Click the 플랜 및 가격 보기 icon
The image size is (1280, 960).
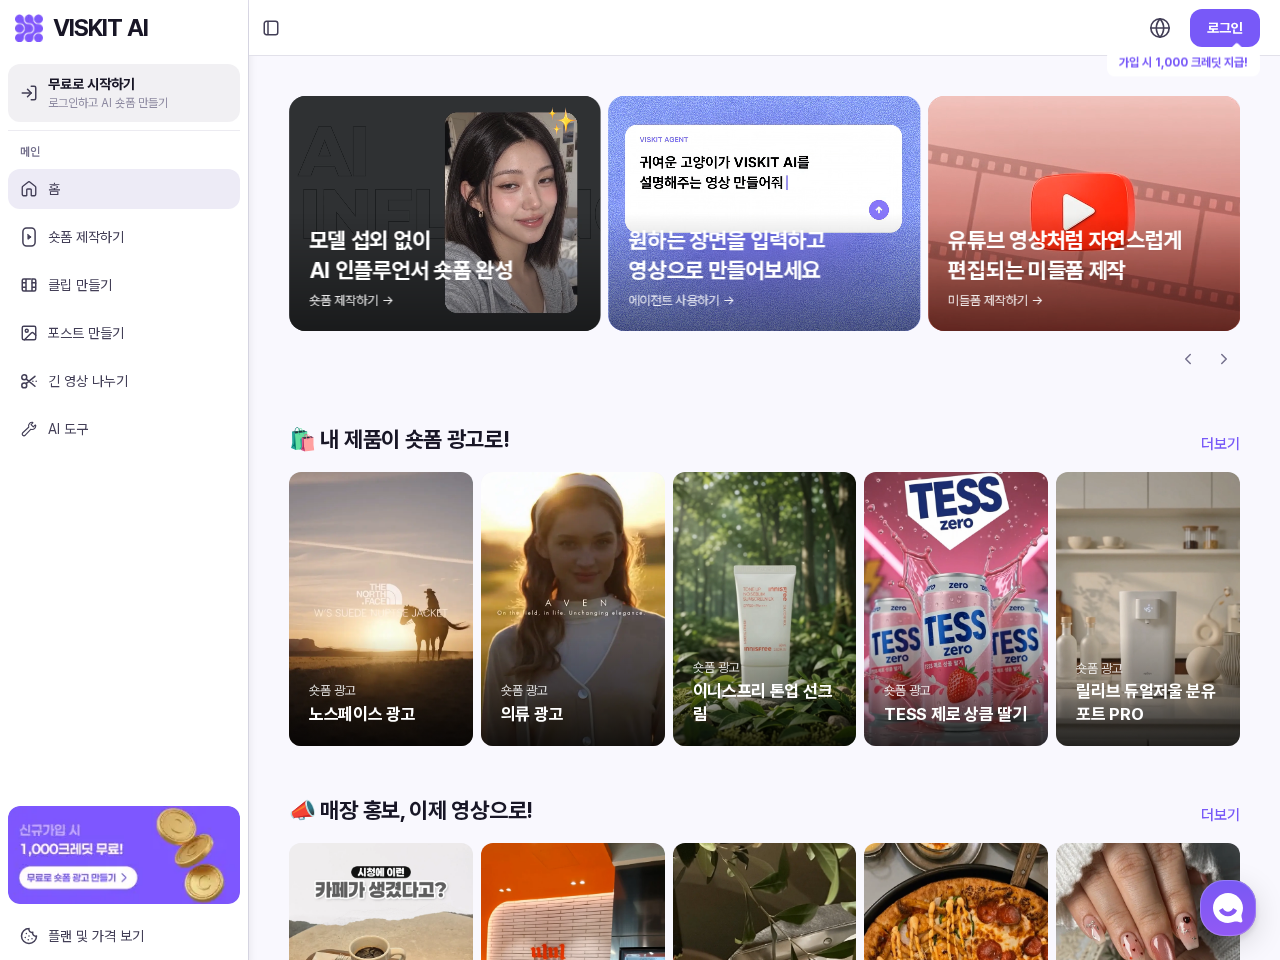29,936
